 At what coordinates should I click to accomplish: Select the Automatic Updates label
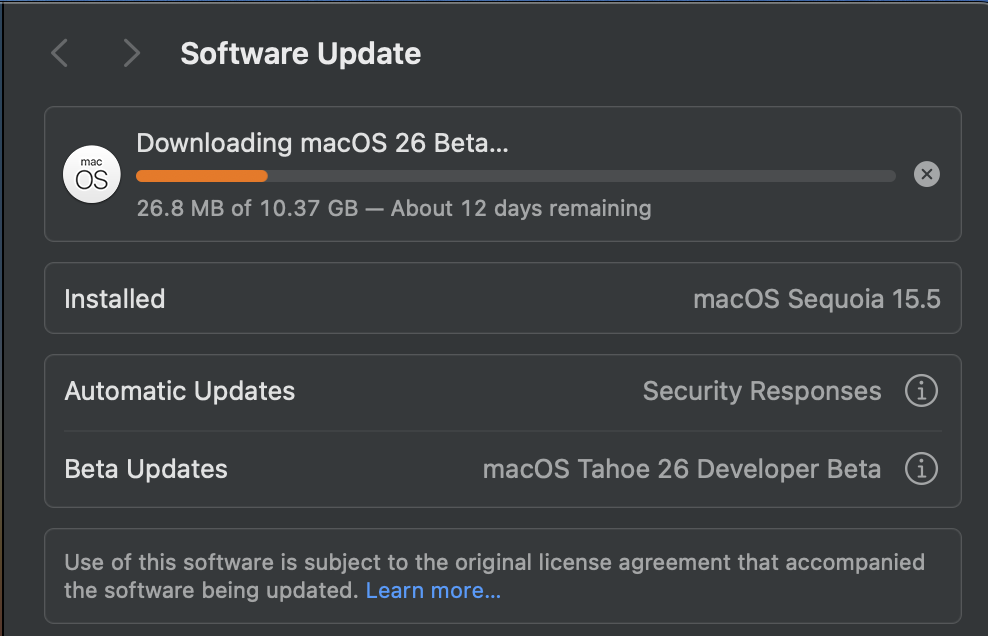click(180, 391)
